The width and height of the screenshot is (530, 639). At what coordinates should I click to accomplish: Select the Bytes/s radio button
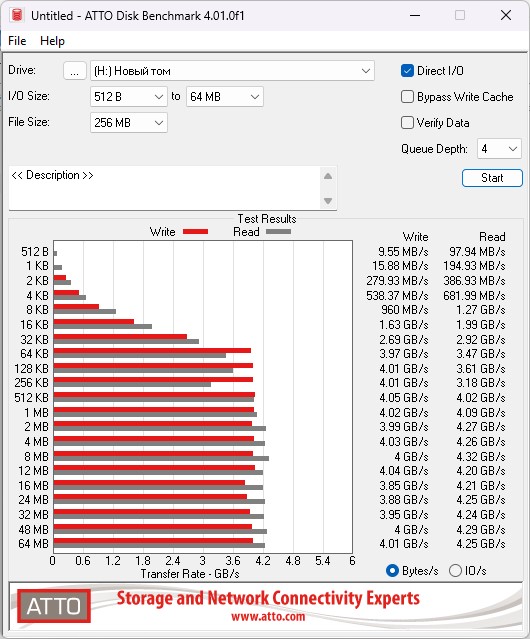[392, 571]
